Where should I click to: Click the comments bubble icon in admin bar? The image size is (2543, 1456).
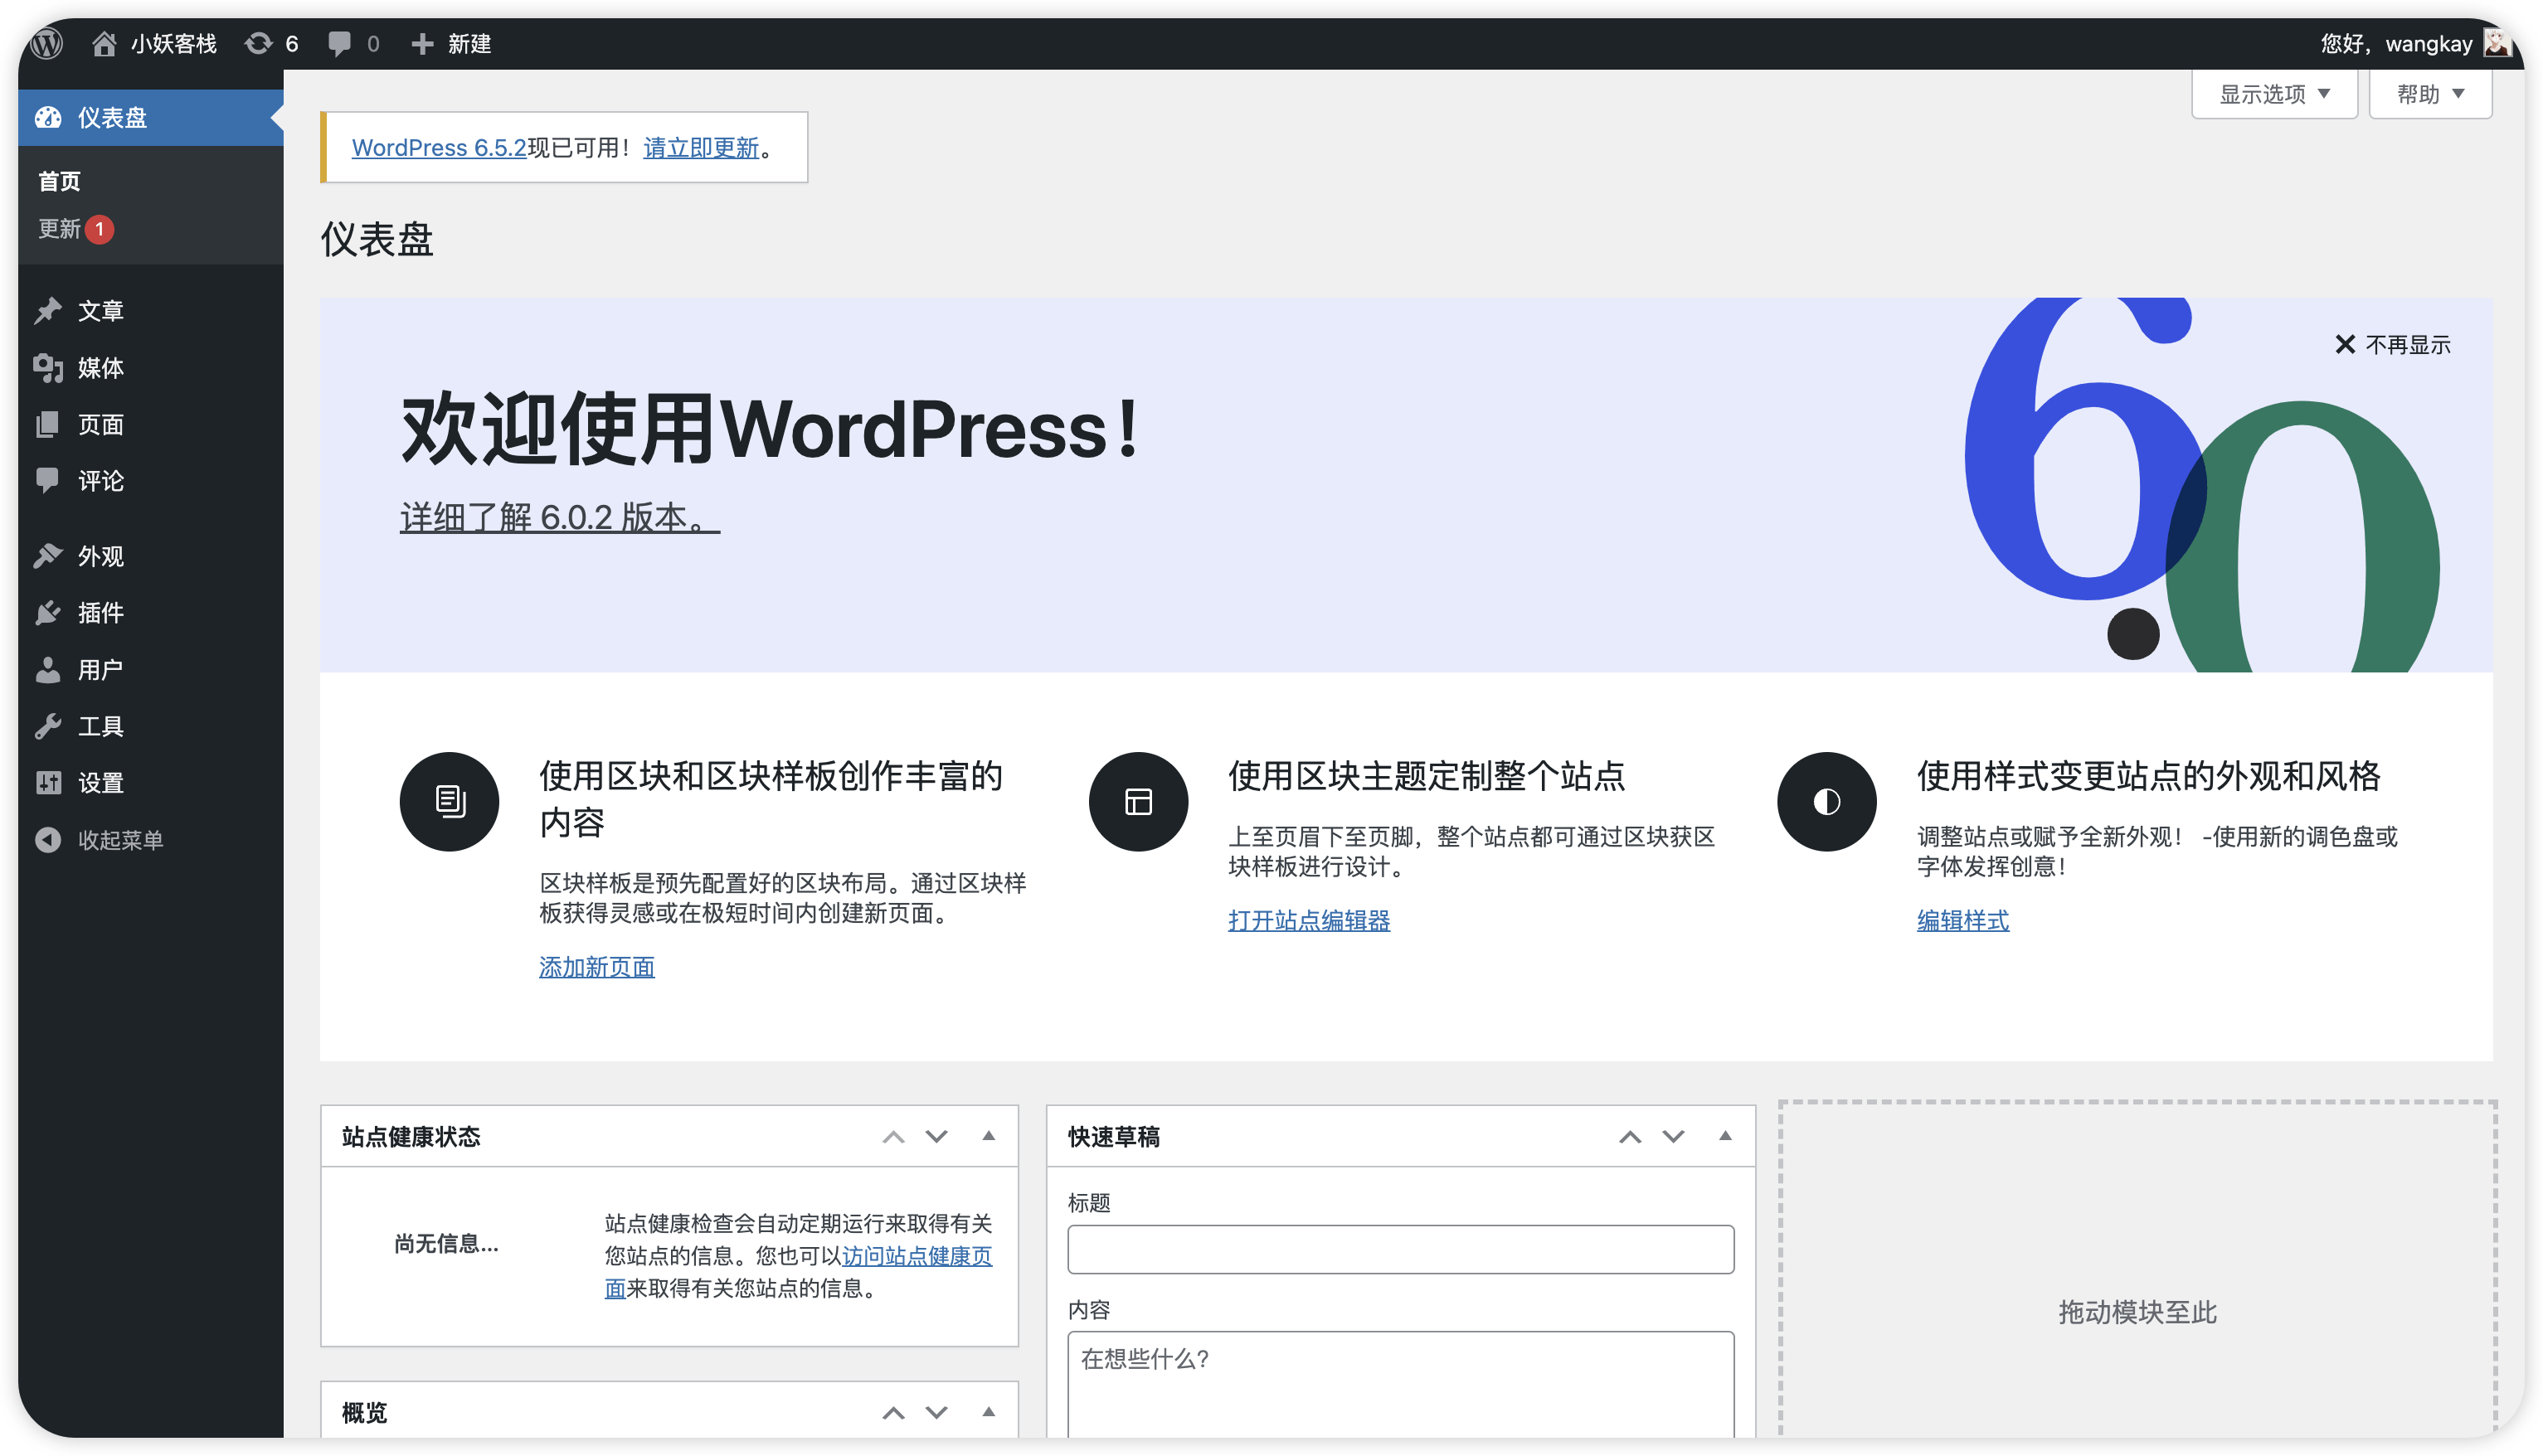[341, 43]
